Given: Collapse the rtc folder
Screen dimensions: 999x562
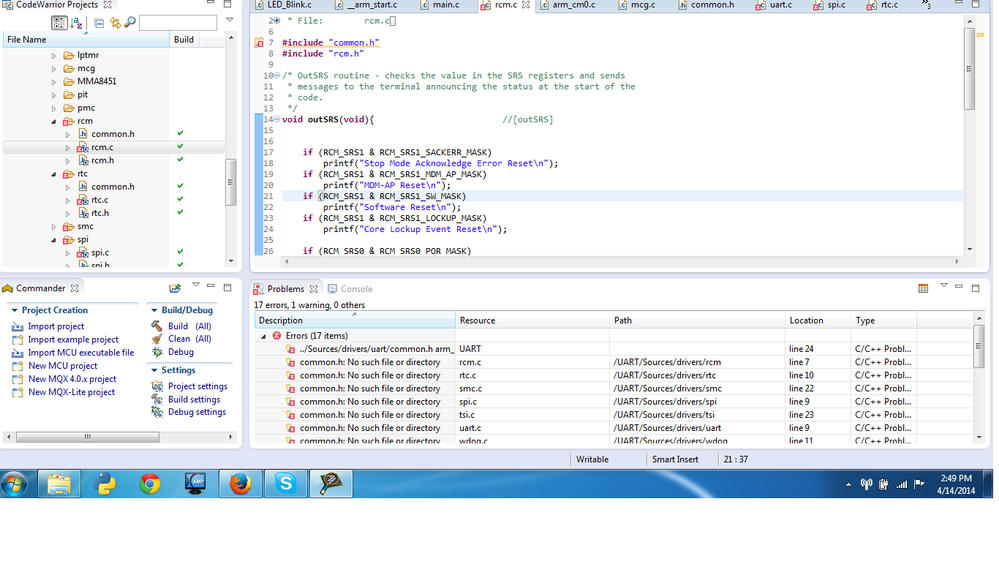Looking at the screenshot, I should 54,174.
